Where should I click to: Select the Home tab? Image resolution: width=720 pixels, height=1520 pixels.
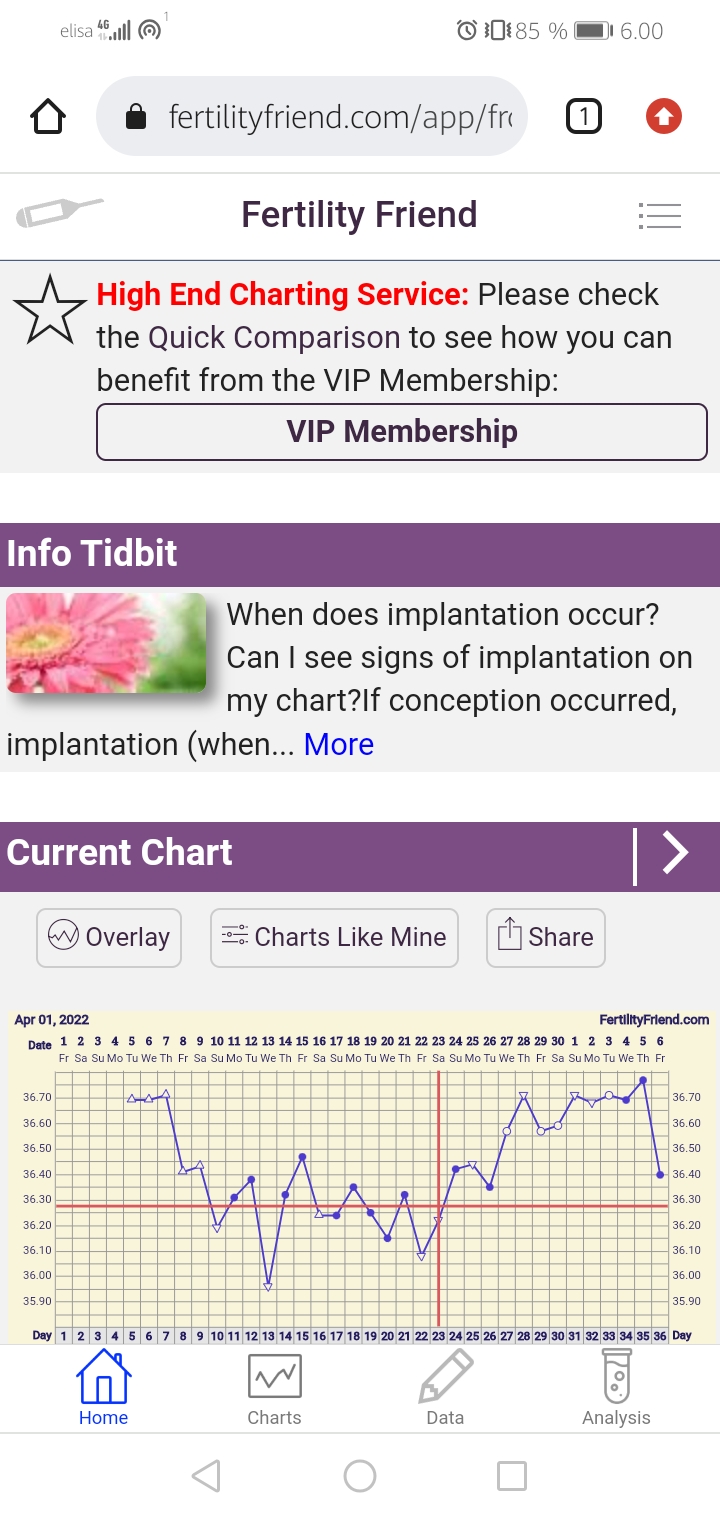[104, 1389]
